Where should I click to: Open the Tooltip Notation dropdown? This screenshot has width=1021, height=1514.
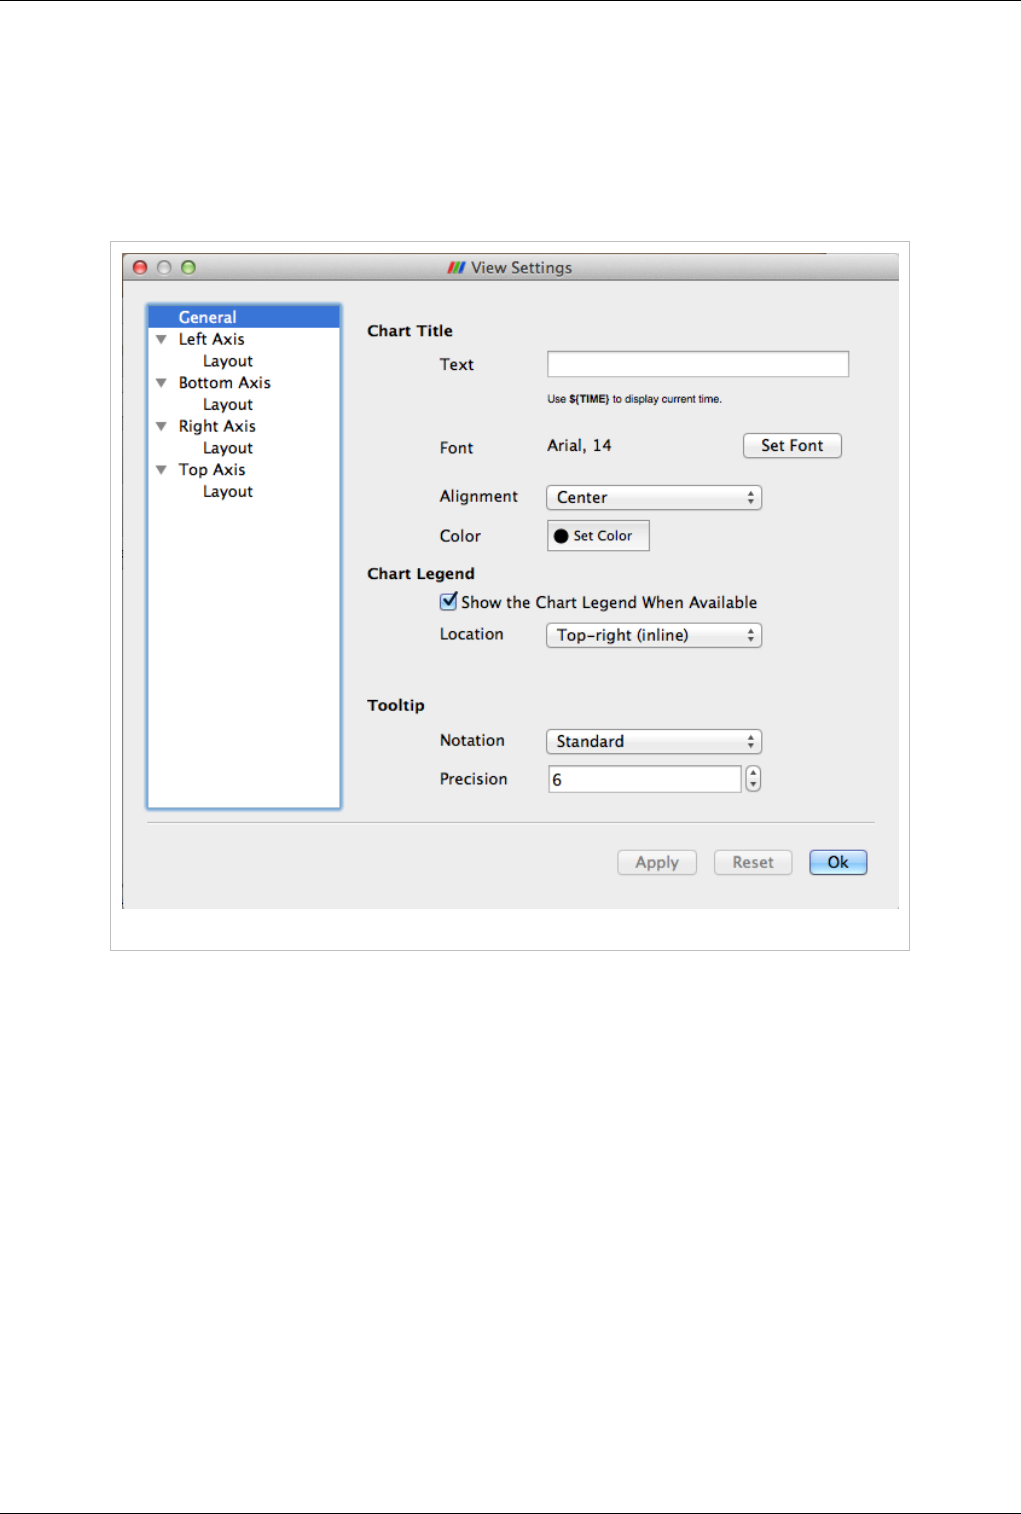click(654, 742)
